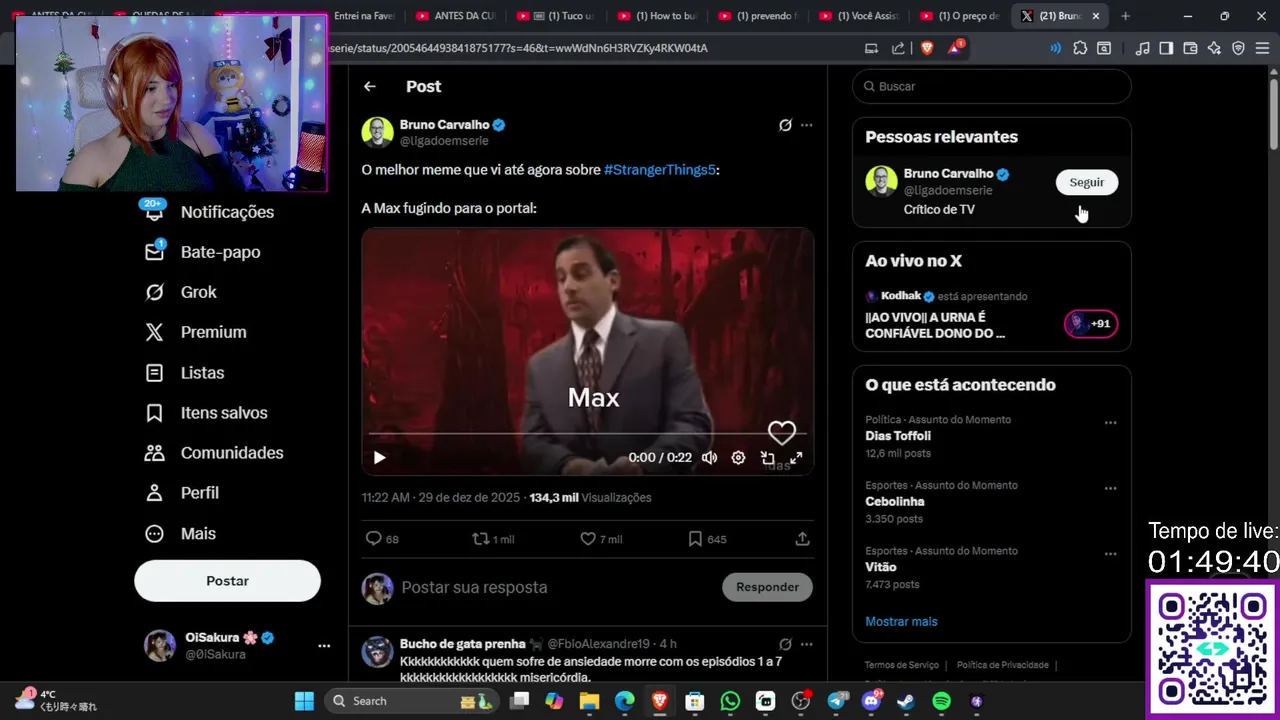Toggle the browser sidebar panel
This screenshot has width=1280, height=720.
pyautogui.click(x=1166, y=48)
